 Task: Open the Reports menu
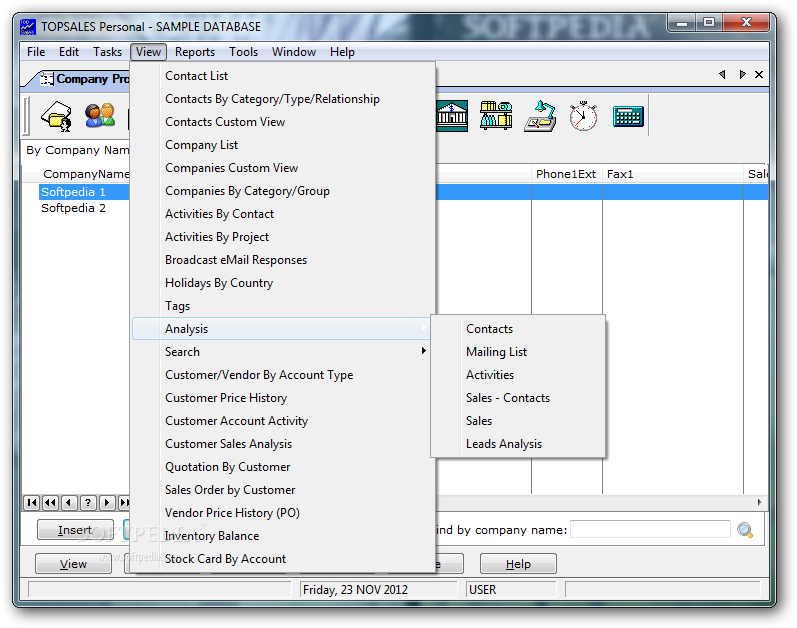(x=195, y=52)
